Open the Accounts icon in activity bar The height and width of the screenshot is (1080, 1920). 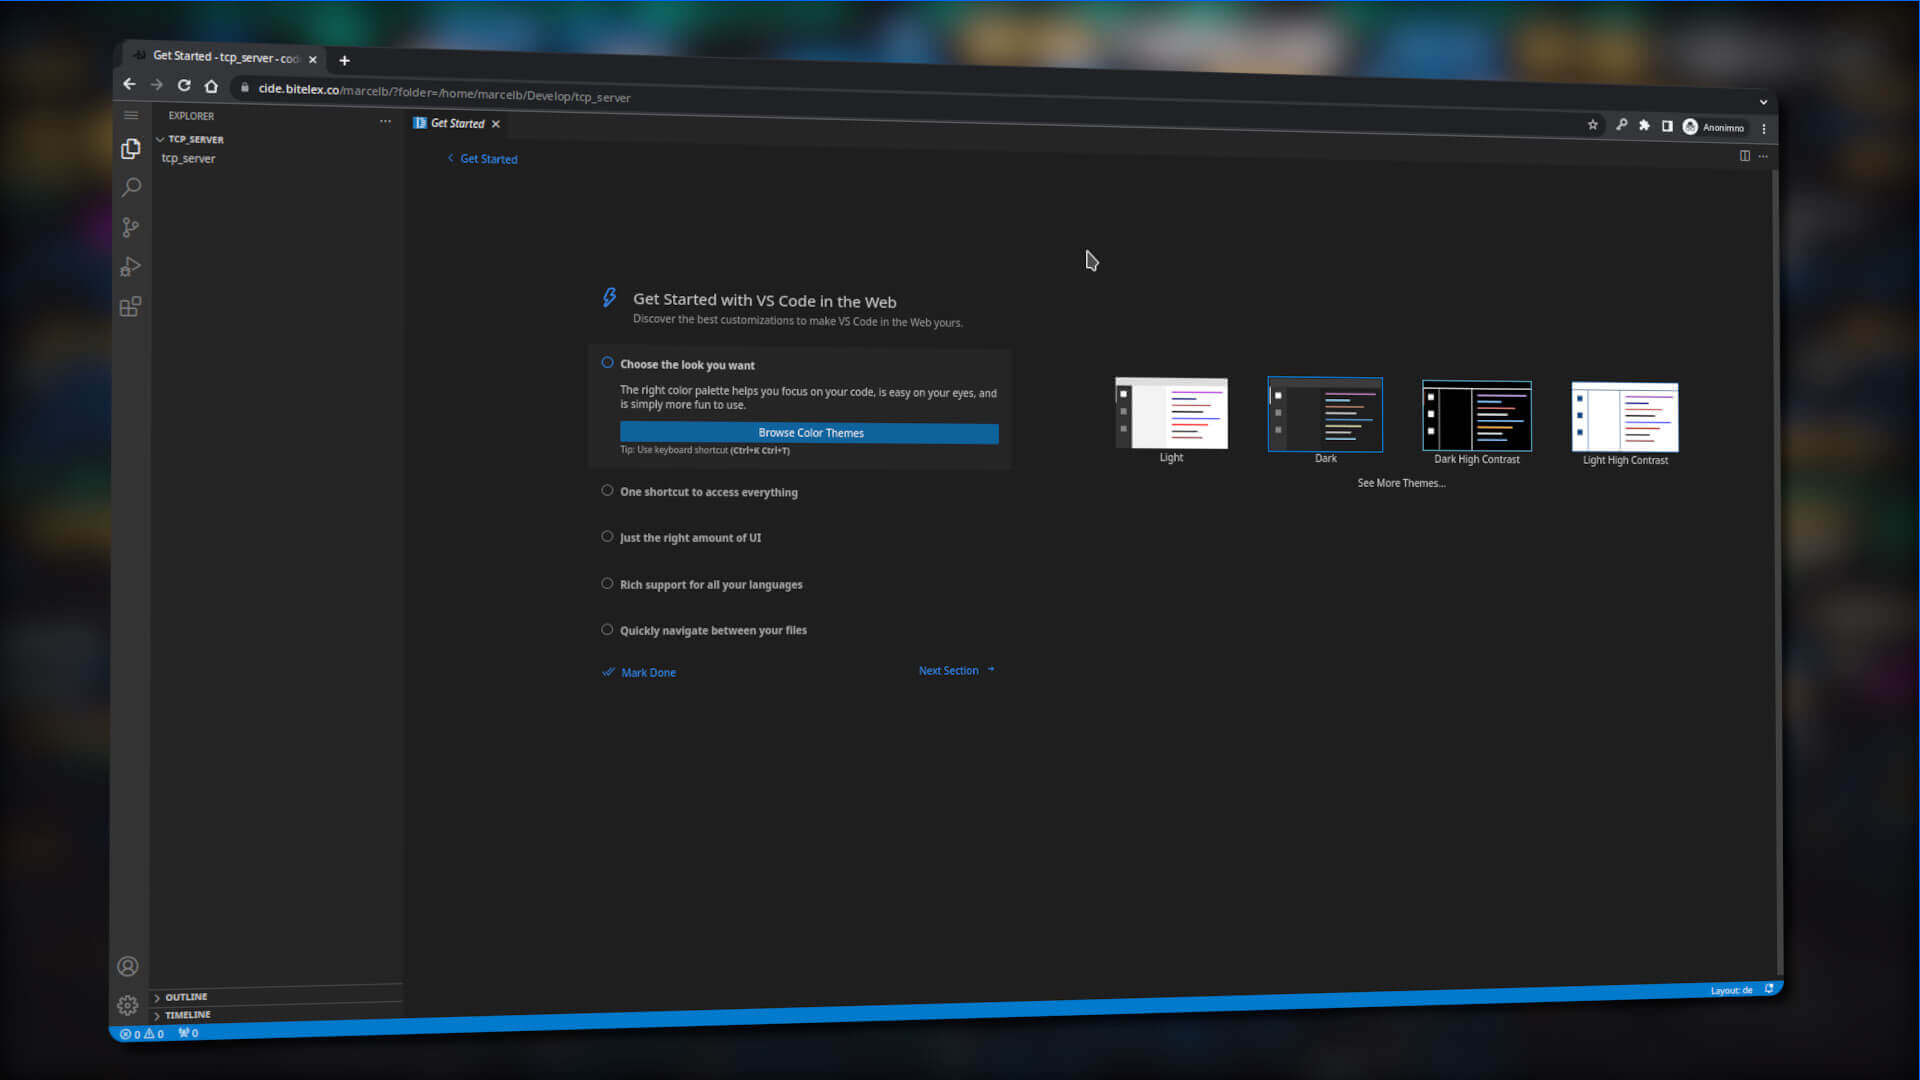click(x=128, y=967)
